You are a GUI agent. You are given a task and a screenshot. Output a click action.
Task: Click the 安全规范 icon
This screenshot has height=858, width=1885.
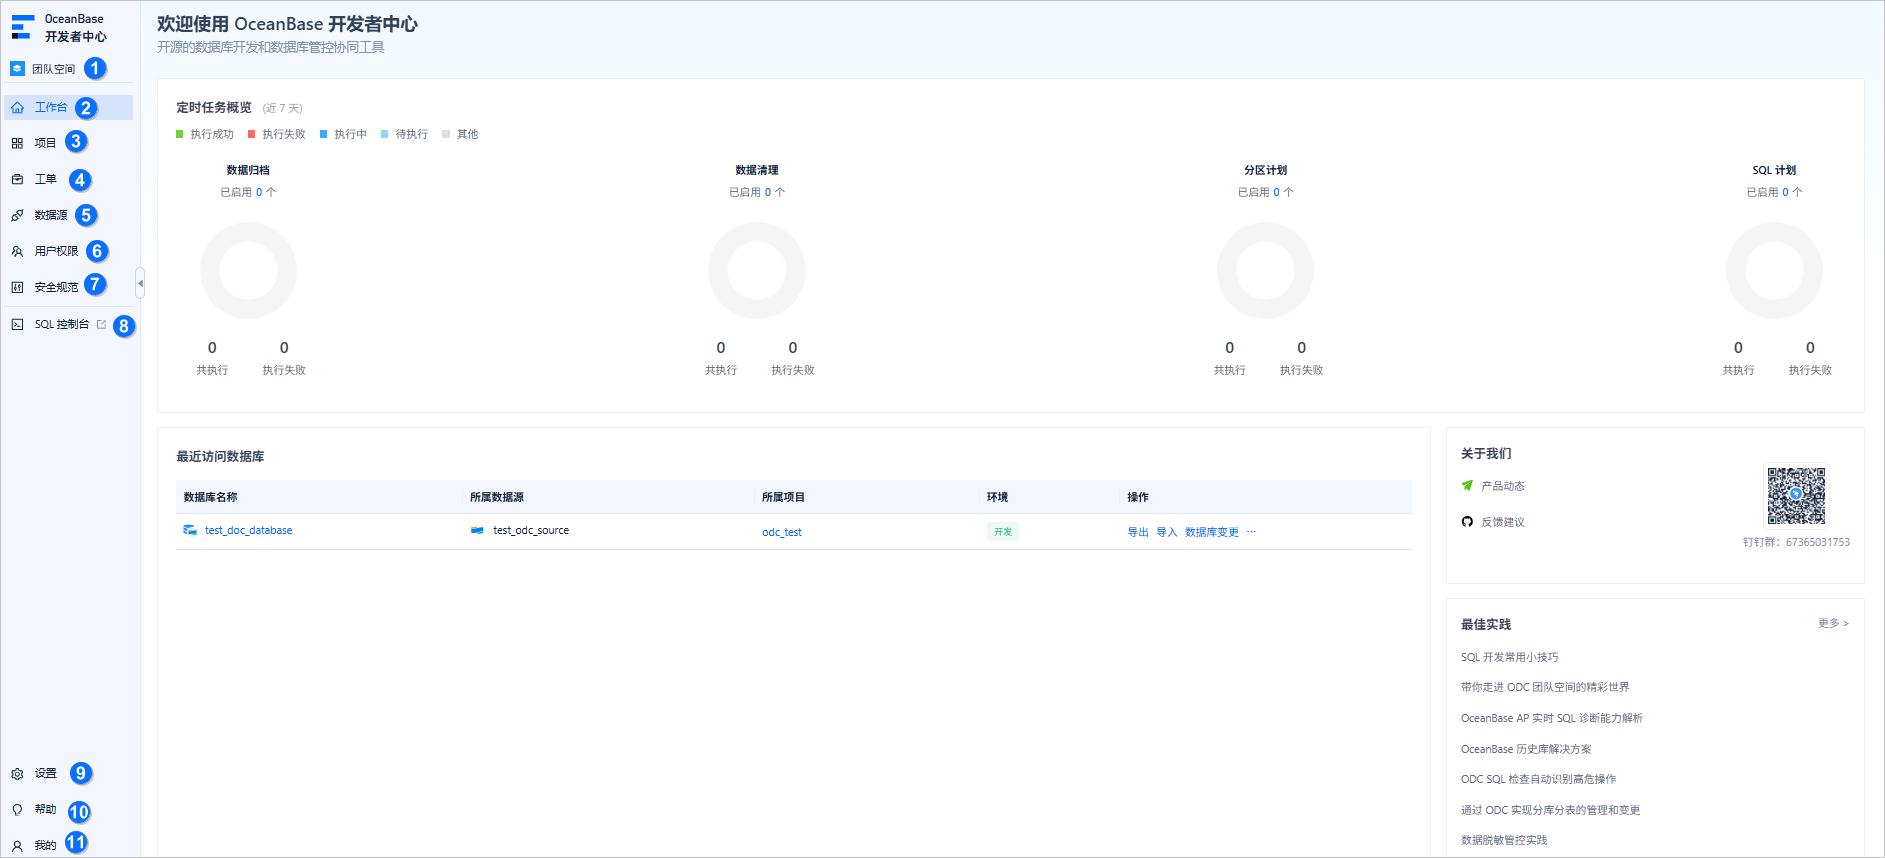point(17,287)
